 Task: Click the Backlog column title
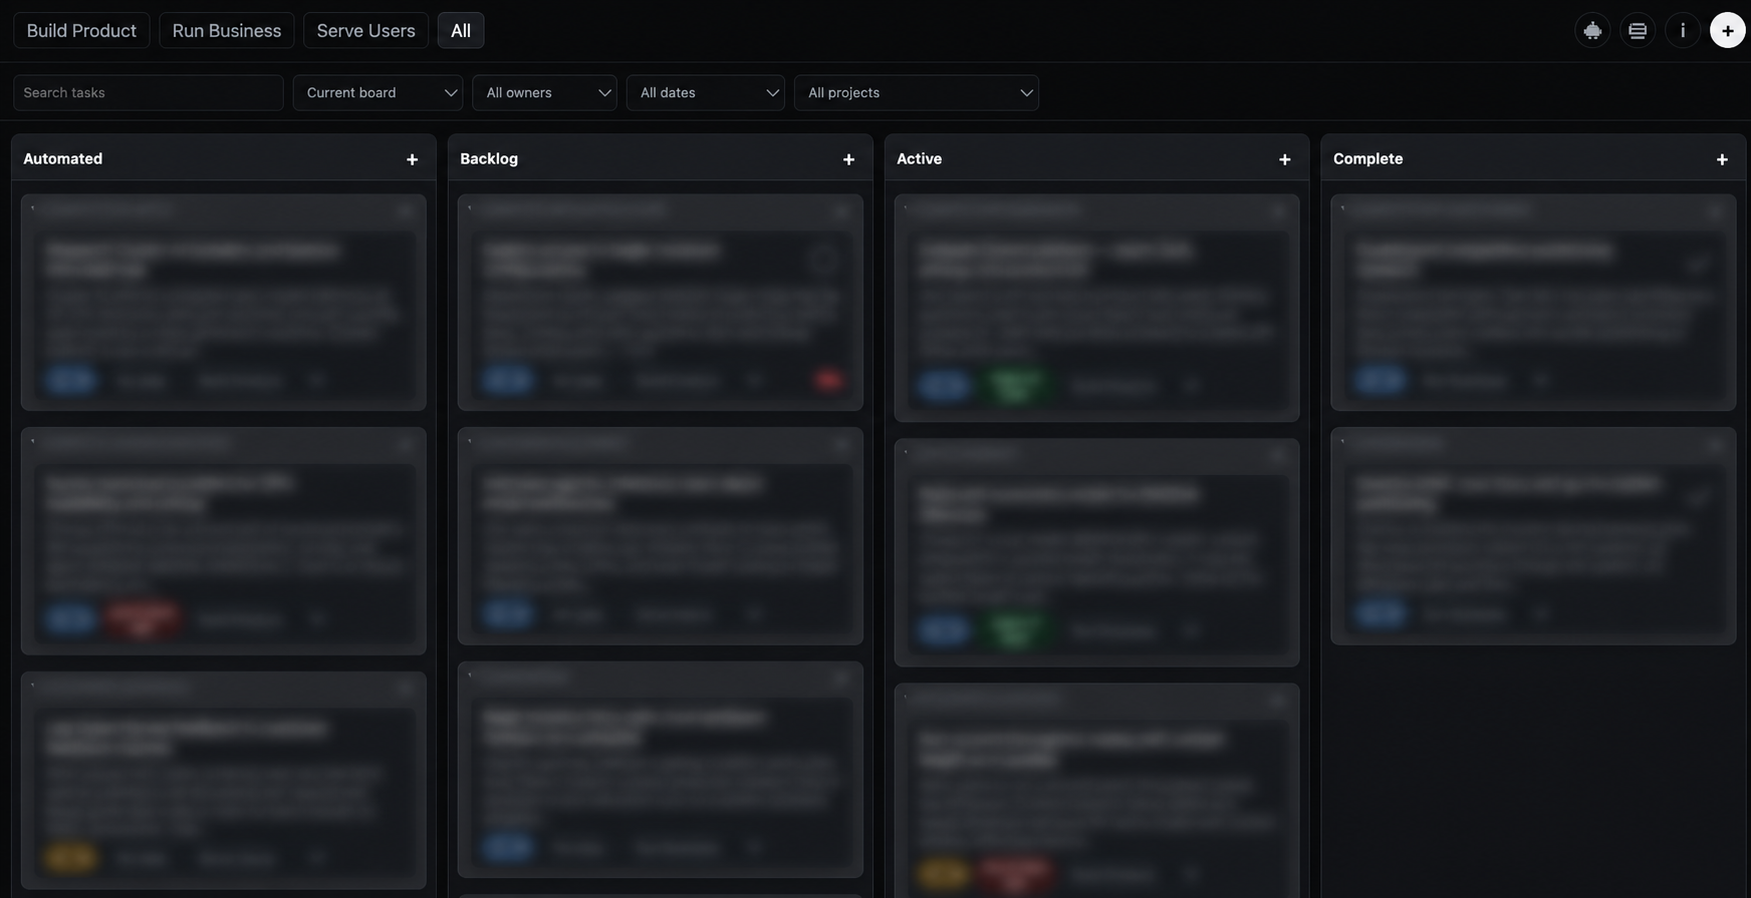point(489,159)
